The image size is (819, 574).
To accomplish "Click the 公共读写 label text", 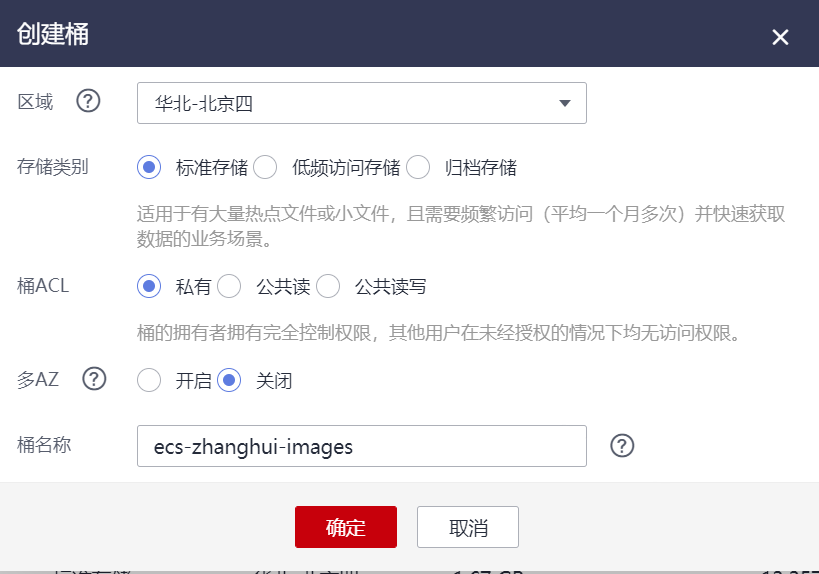I will click(x=390, y=287).
